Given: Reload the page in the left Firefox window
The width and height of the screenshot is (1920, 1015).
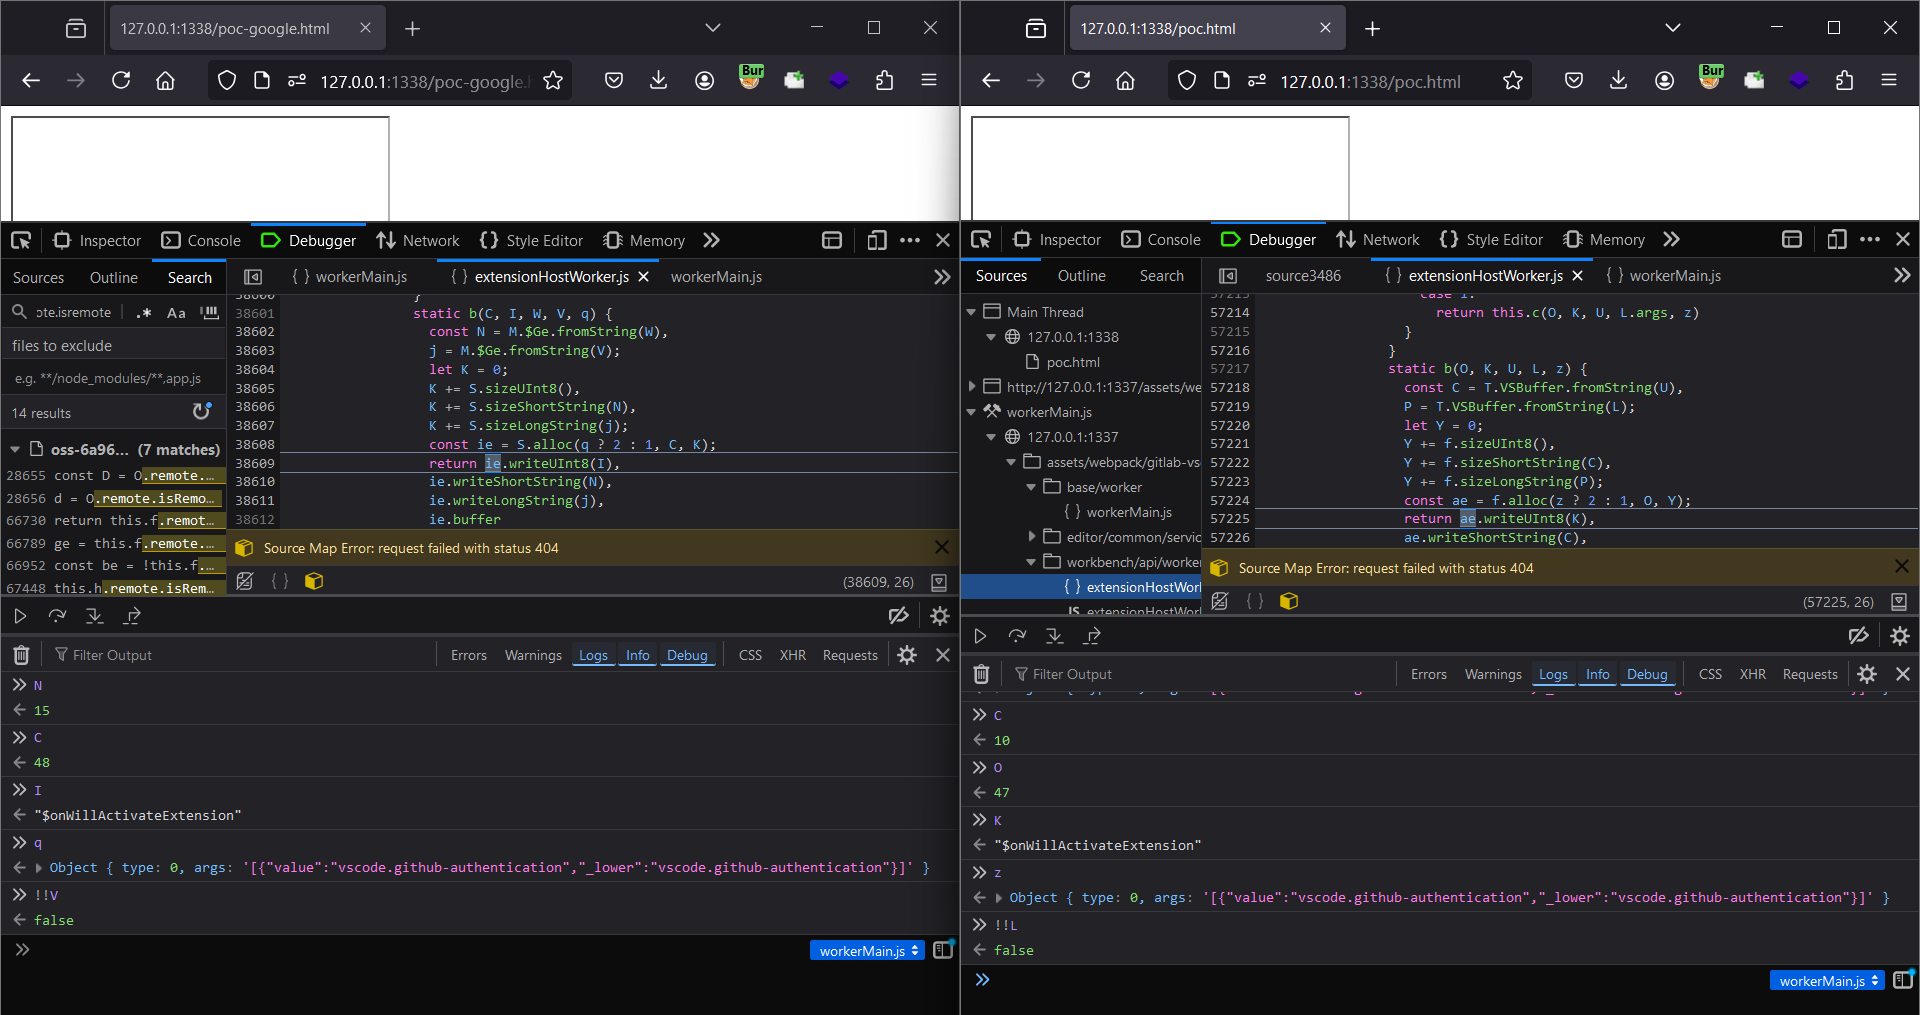Looking at the screenshot, I should (x=121, y=80).
